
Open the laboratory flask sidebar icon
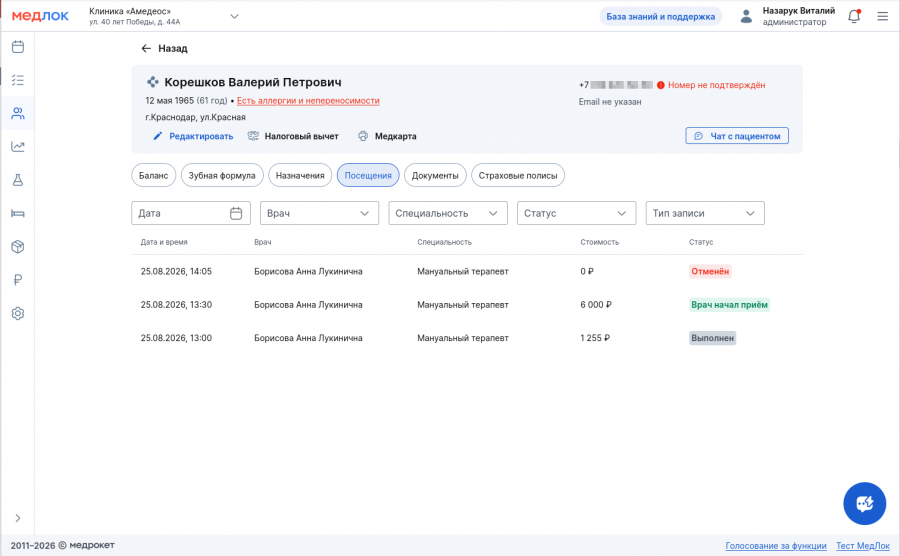point(18,180)
